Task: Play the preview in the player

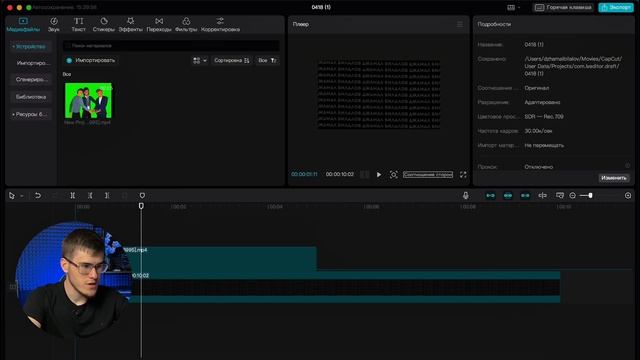Action: click(x=379, y=175)
